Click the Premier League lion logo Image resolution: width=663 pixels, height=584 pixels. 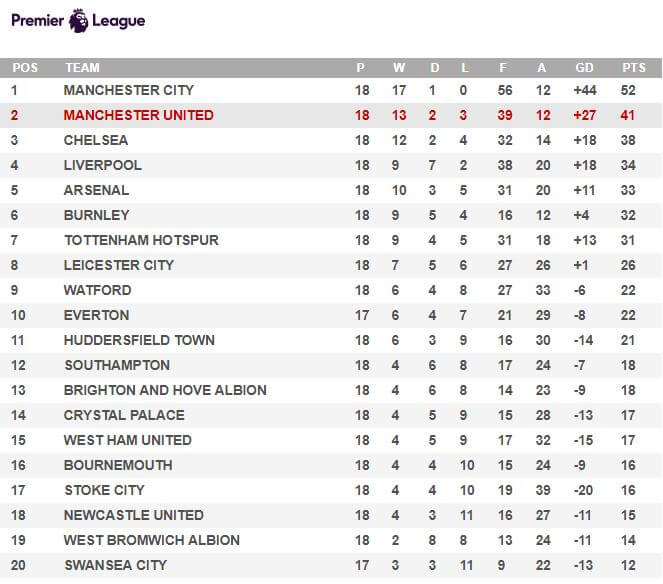[x=79, y=21]
